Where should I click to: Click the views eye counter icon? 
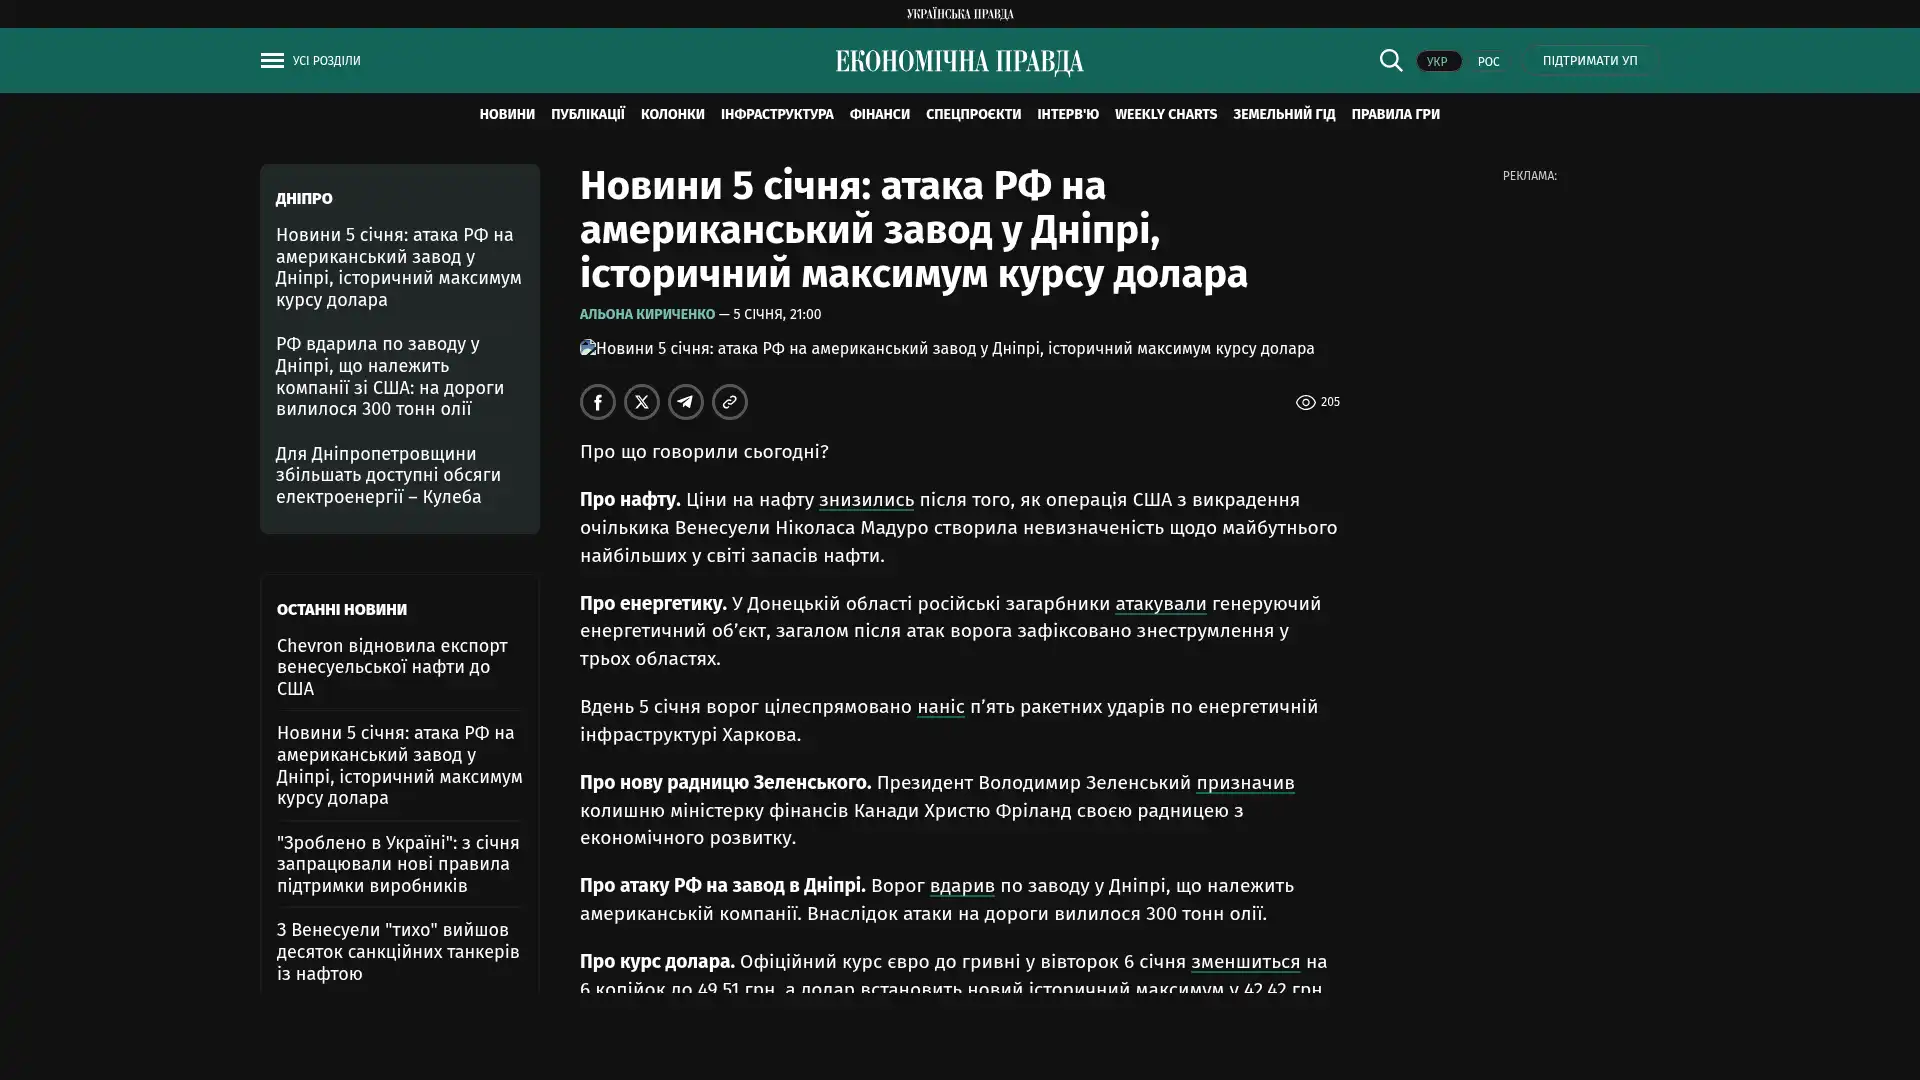click(1305, 402)
